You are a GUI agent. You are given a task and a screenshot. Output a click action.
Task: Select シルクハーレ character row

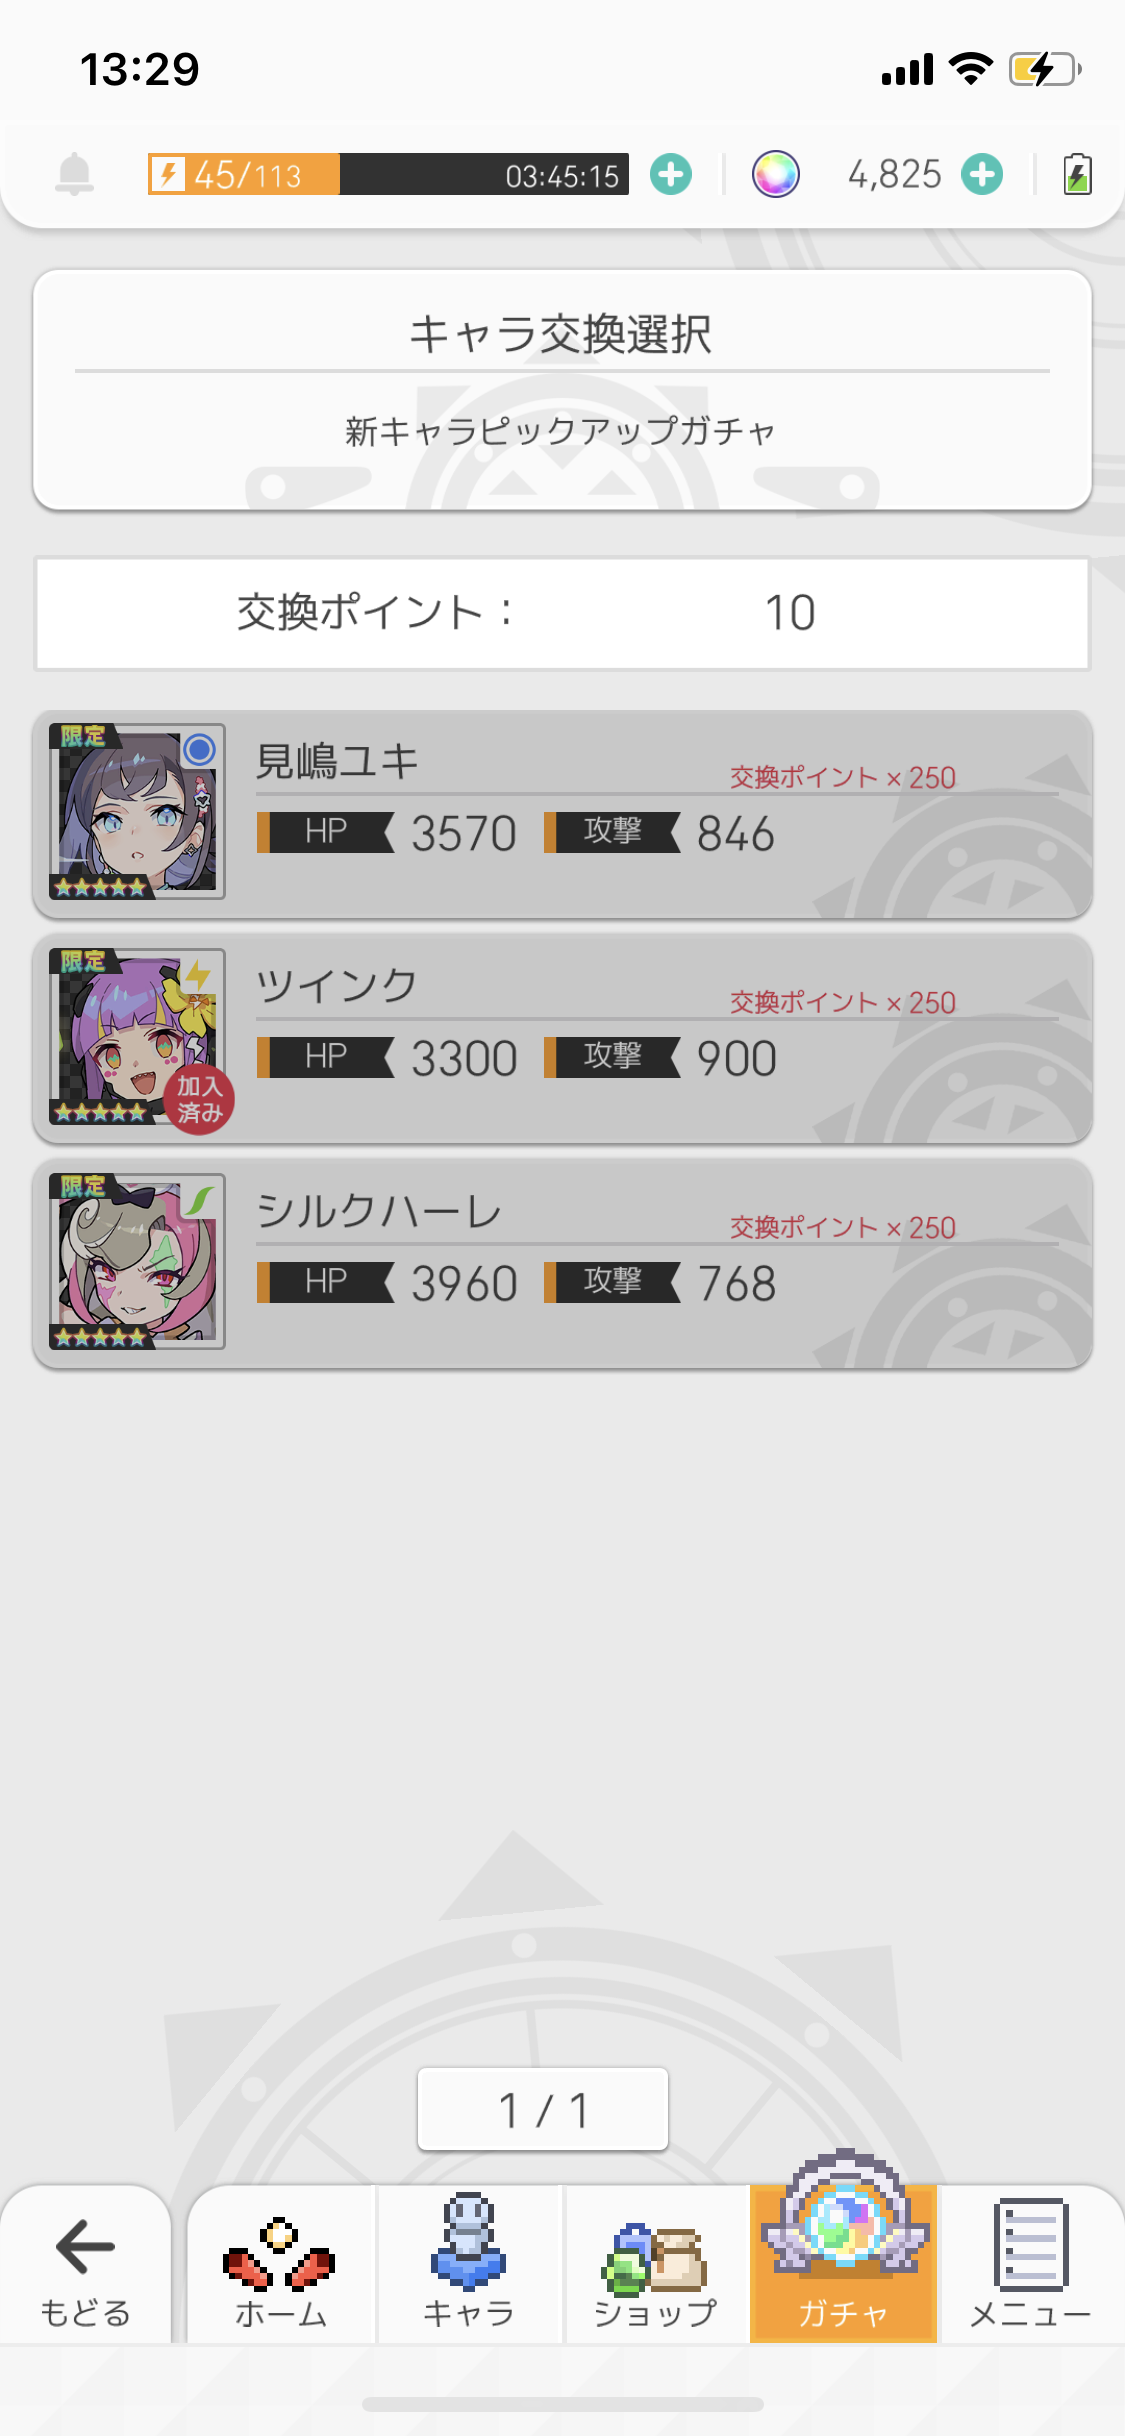pos(562,1264)
